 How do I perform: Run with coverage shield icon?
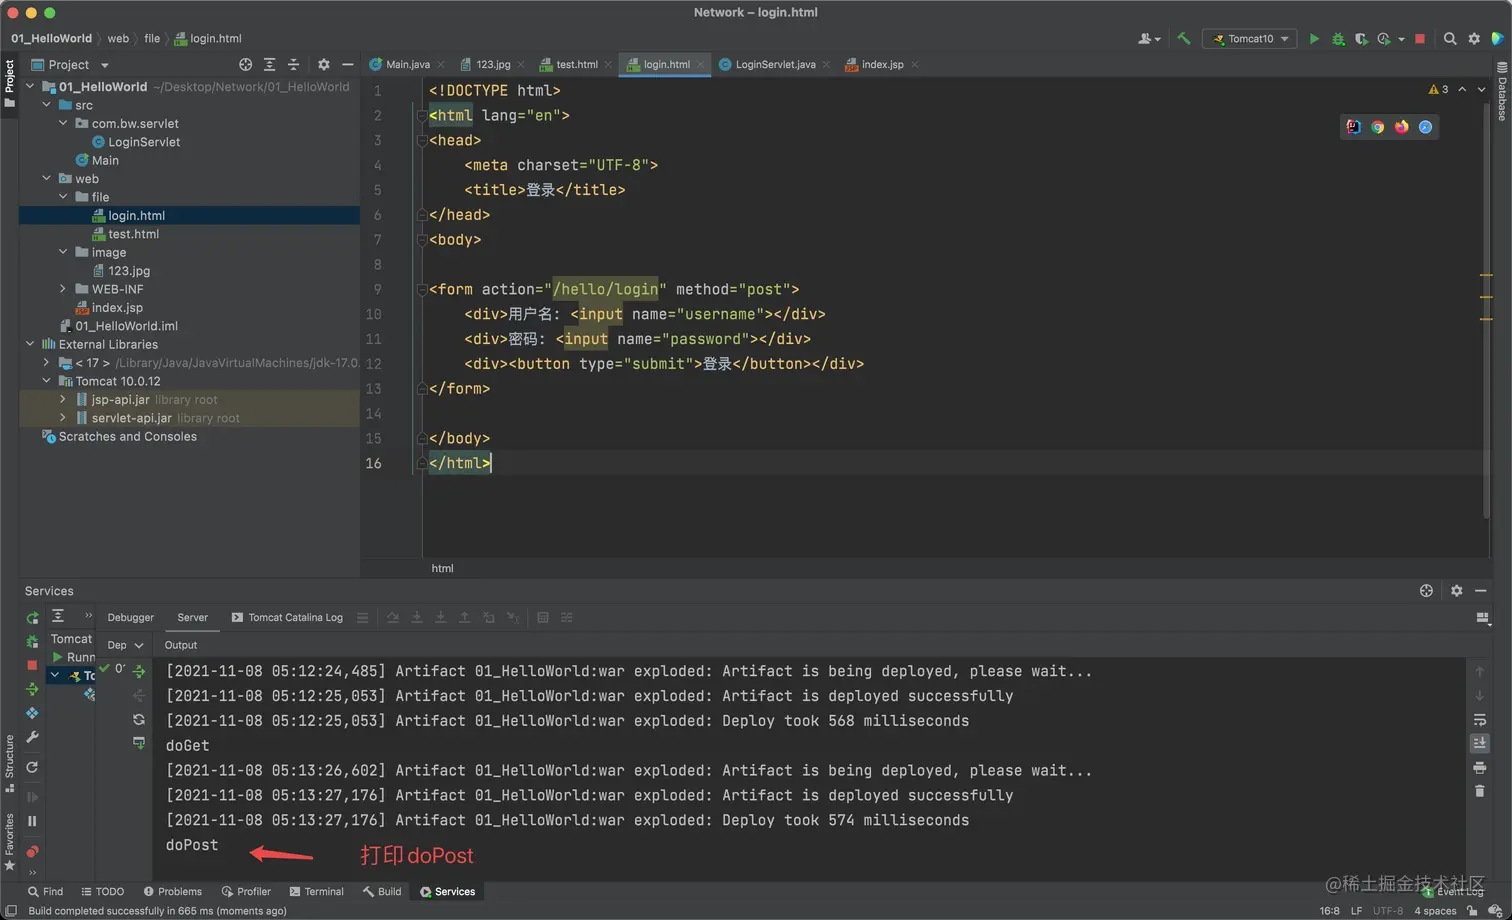(1361, 39)
